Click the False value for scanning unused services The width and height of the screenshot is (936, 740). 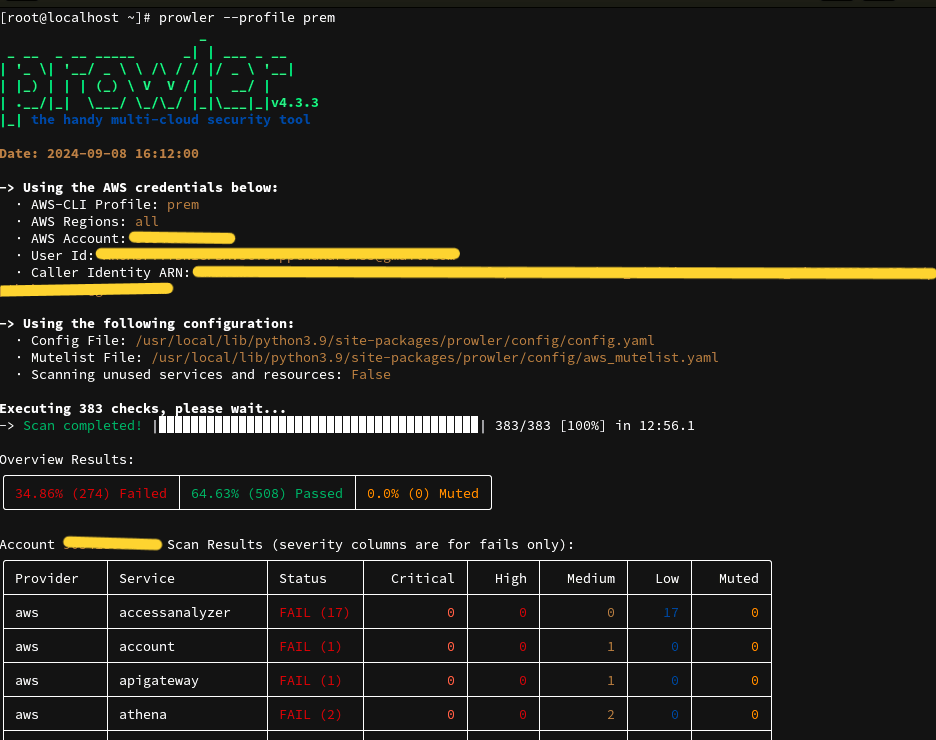(x=371, y=374)
